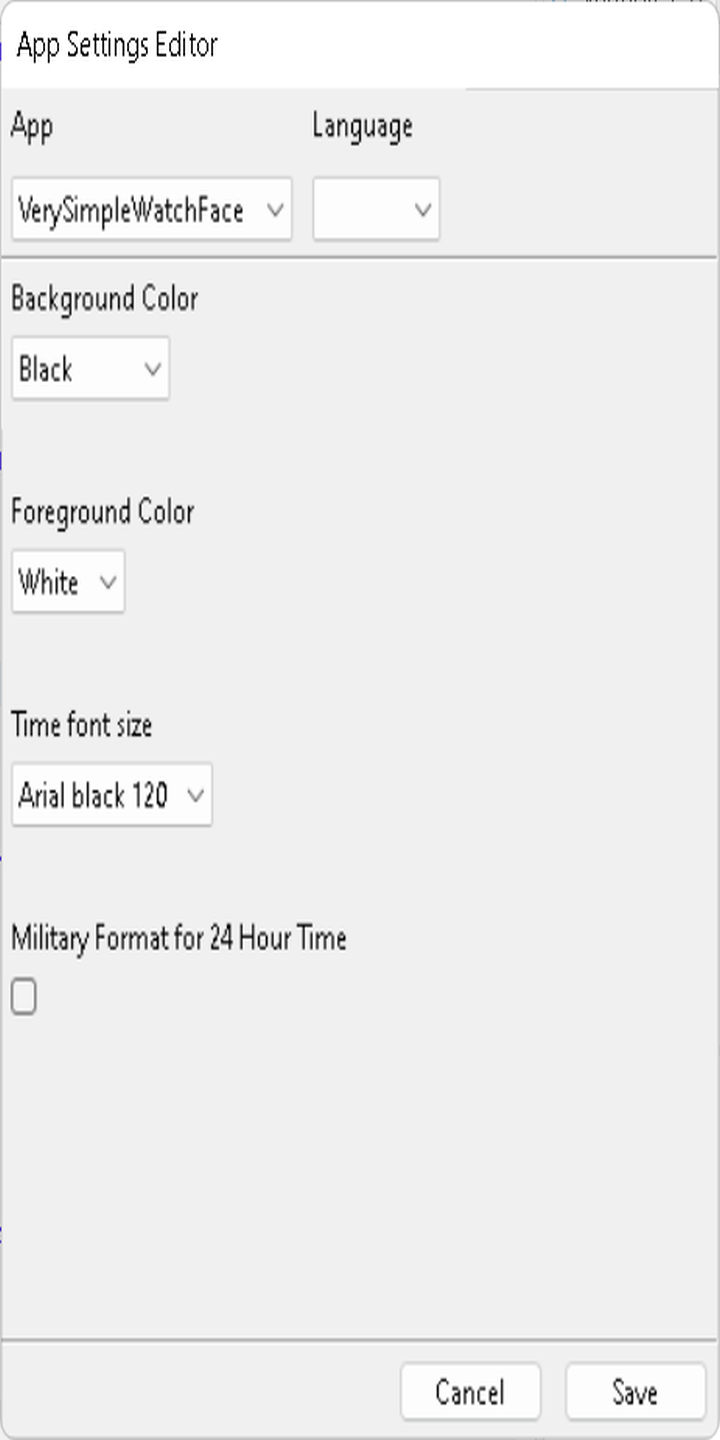Enable Military Format for 24 Hour Time checkbox
Image resolution: width=720 pixels, height=1440 pixels.
pos(24,997)
